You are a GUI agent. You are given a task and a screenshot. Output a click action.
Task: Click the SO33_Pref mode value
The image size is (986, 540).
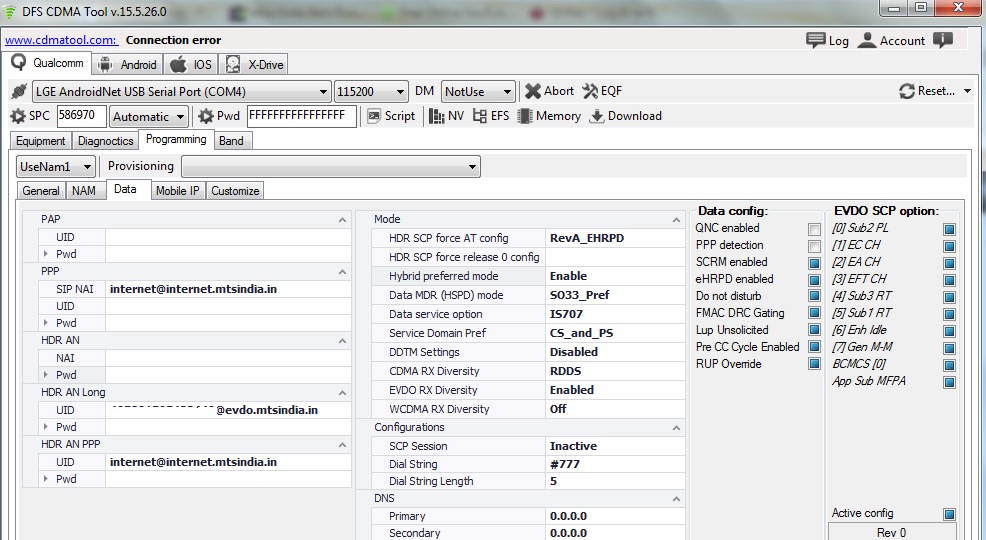click(x=615, y=295)
